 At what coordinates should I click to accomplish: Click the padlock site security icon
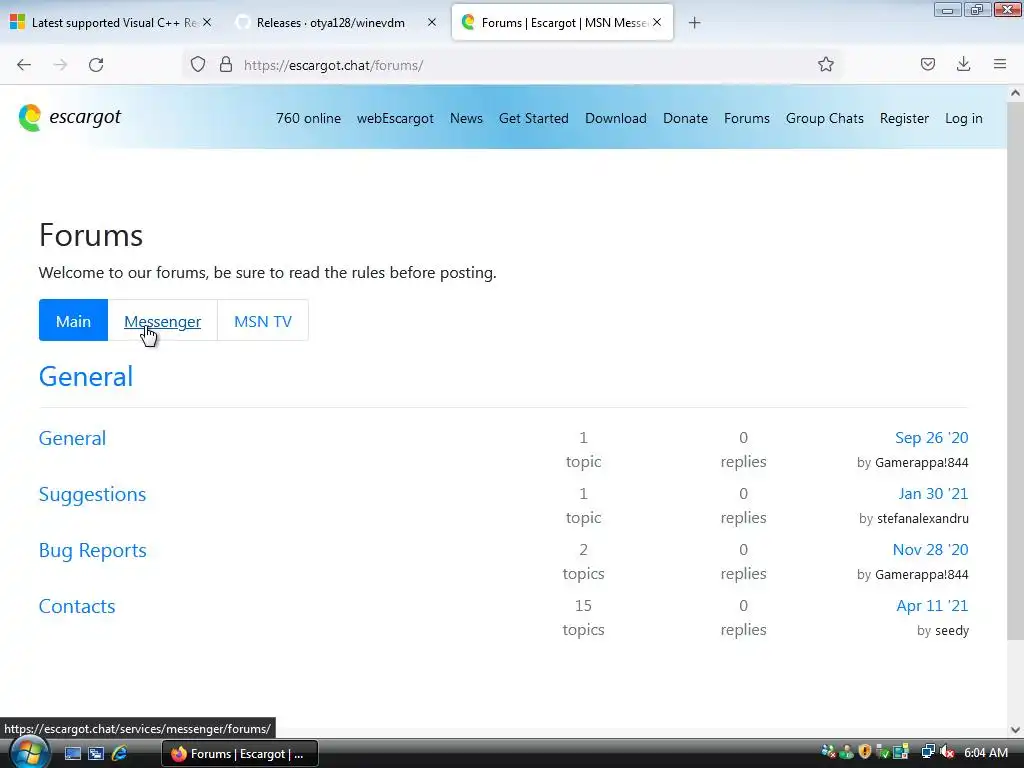pyautogui.click(x=226, y=65)
